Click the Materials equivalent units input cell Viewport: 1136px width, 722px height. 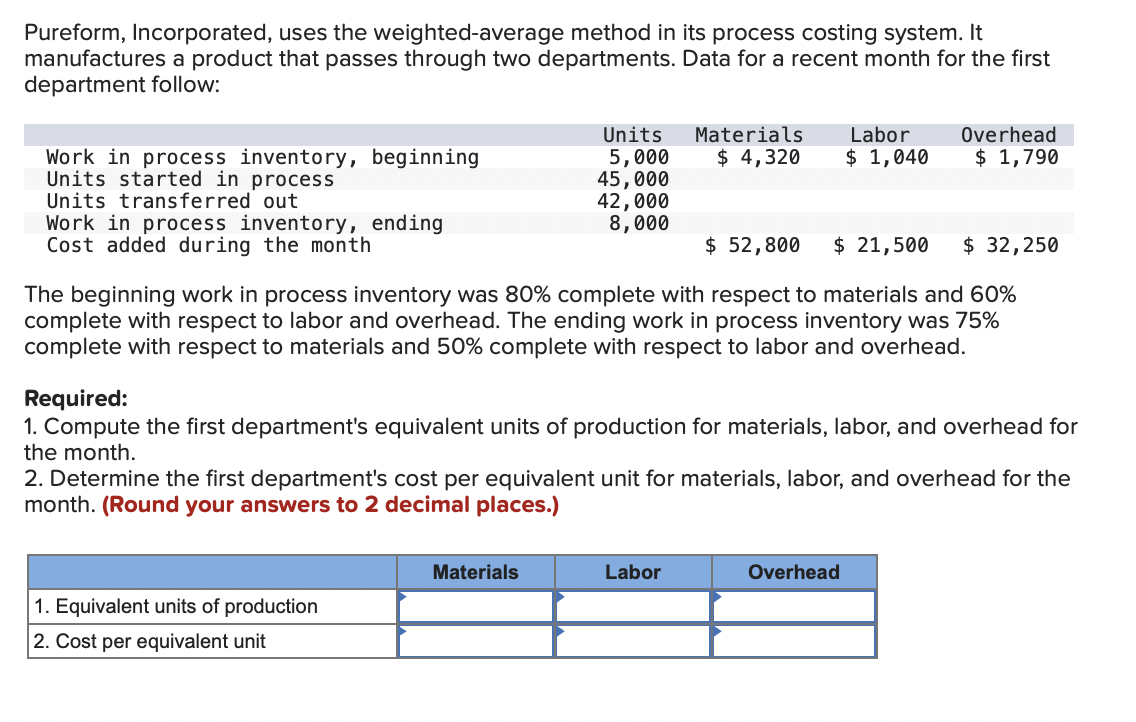(475, 606)
